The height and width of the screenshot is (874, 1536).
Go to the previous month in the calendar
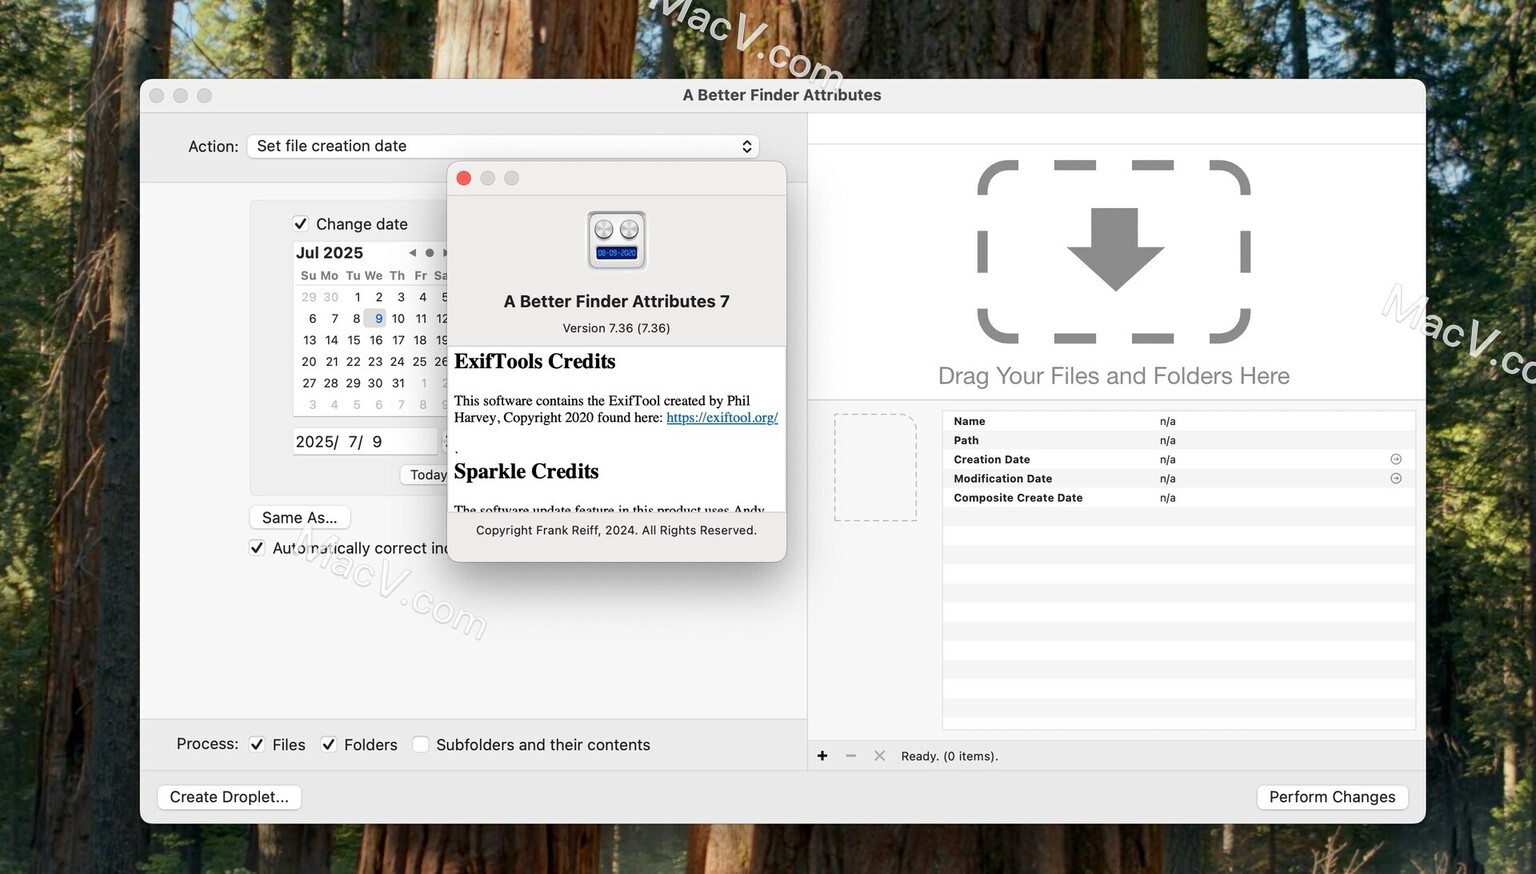pyautogui.click(x=412, y=253)
